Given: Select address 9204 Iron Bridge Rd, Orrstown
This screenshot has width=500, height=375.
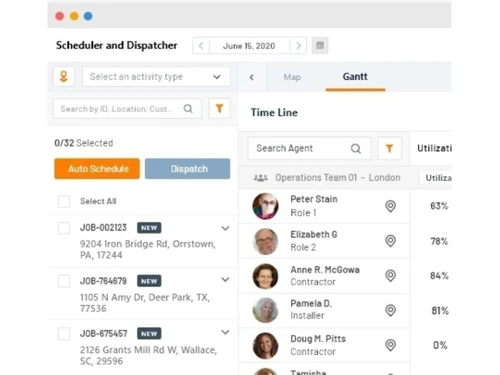Looking at the screenshot, I should [x=148, y=250].
